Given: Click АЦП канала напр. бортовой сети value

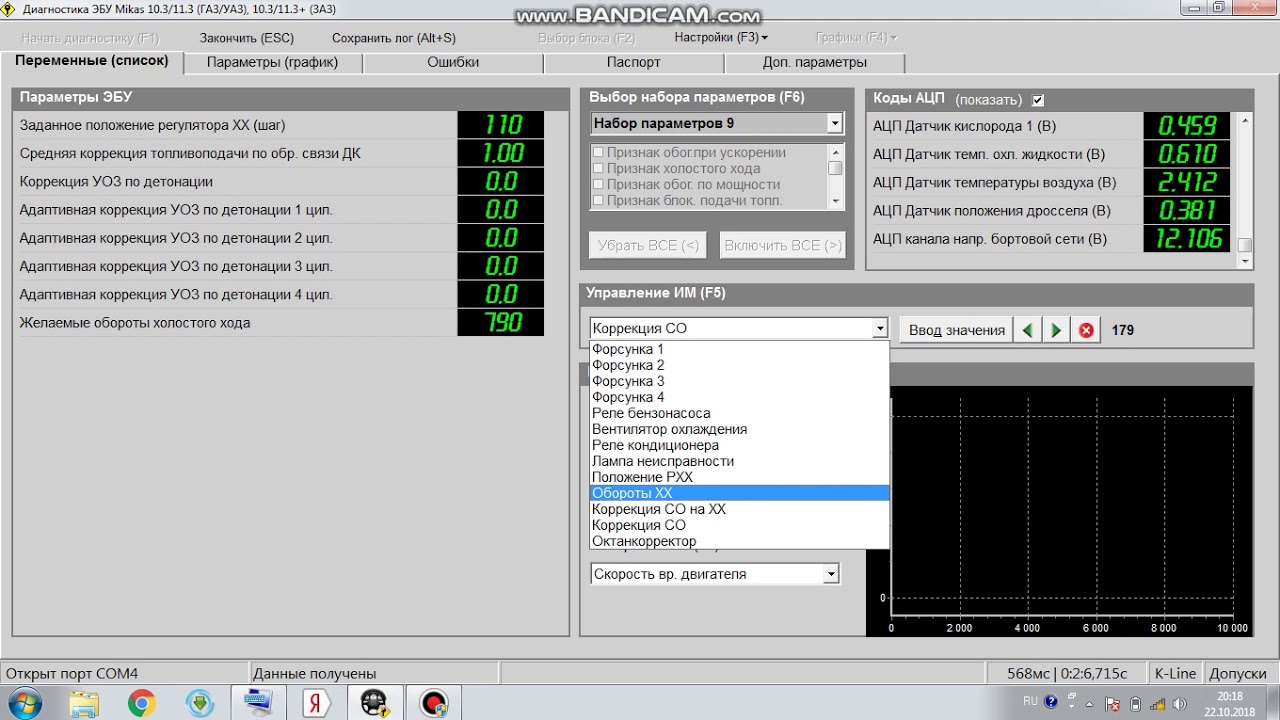Looking at the screenshot, I should (1187, 238).
